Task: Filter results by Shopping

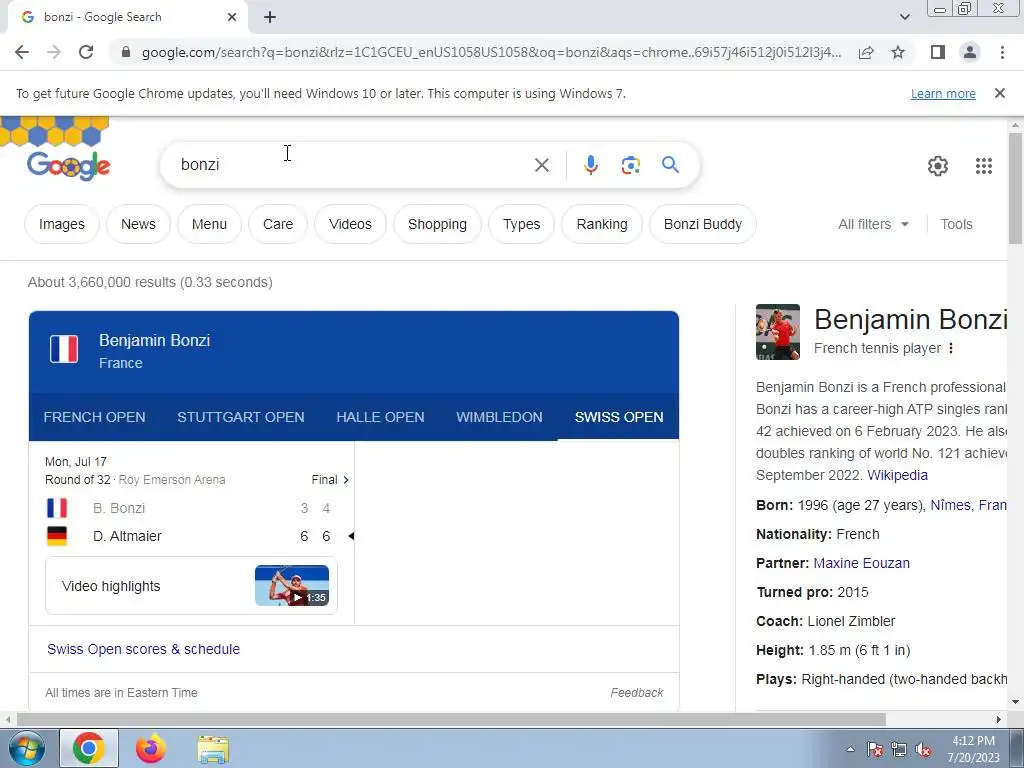Action: 437,224
